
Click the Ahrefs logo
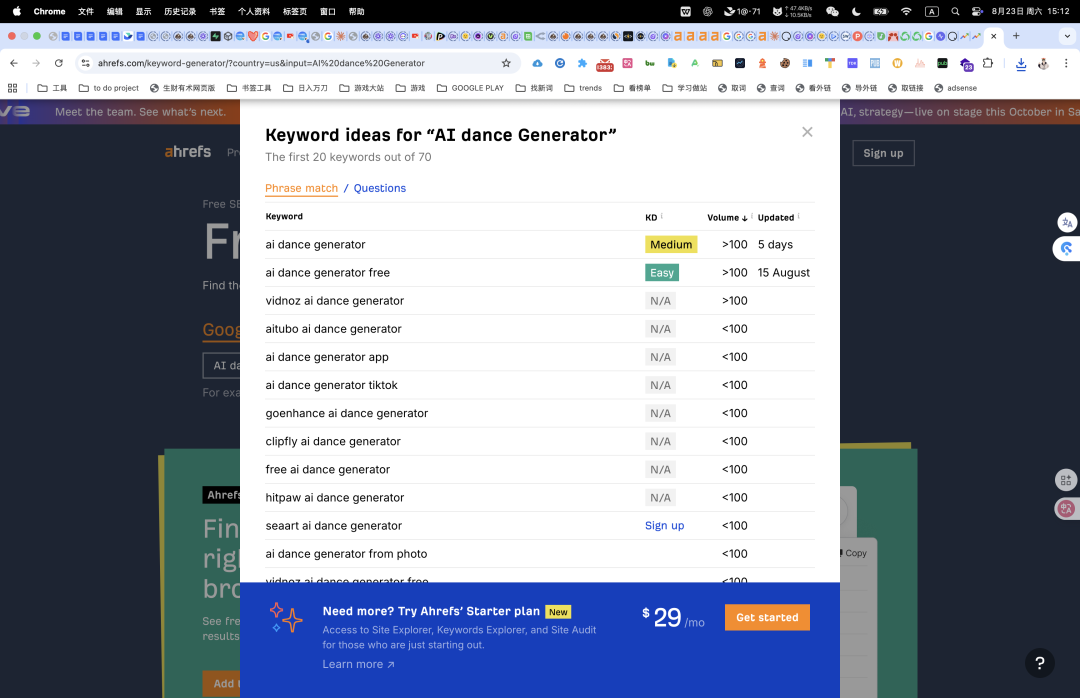pyautogui.click(x=187, y=152)
